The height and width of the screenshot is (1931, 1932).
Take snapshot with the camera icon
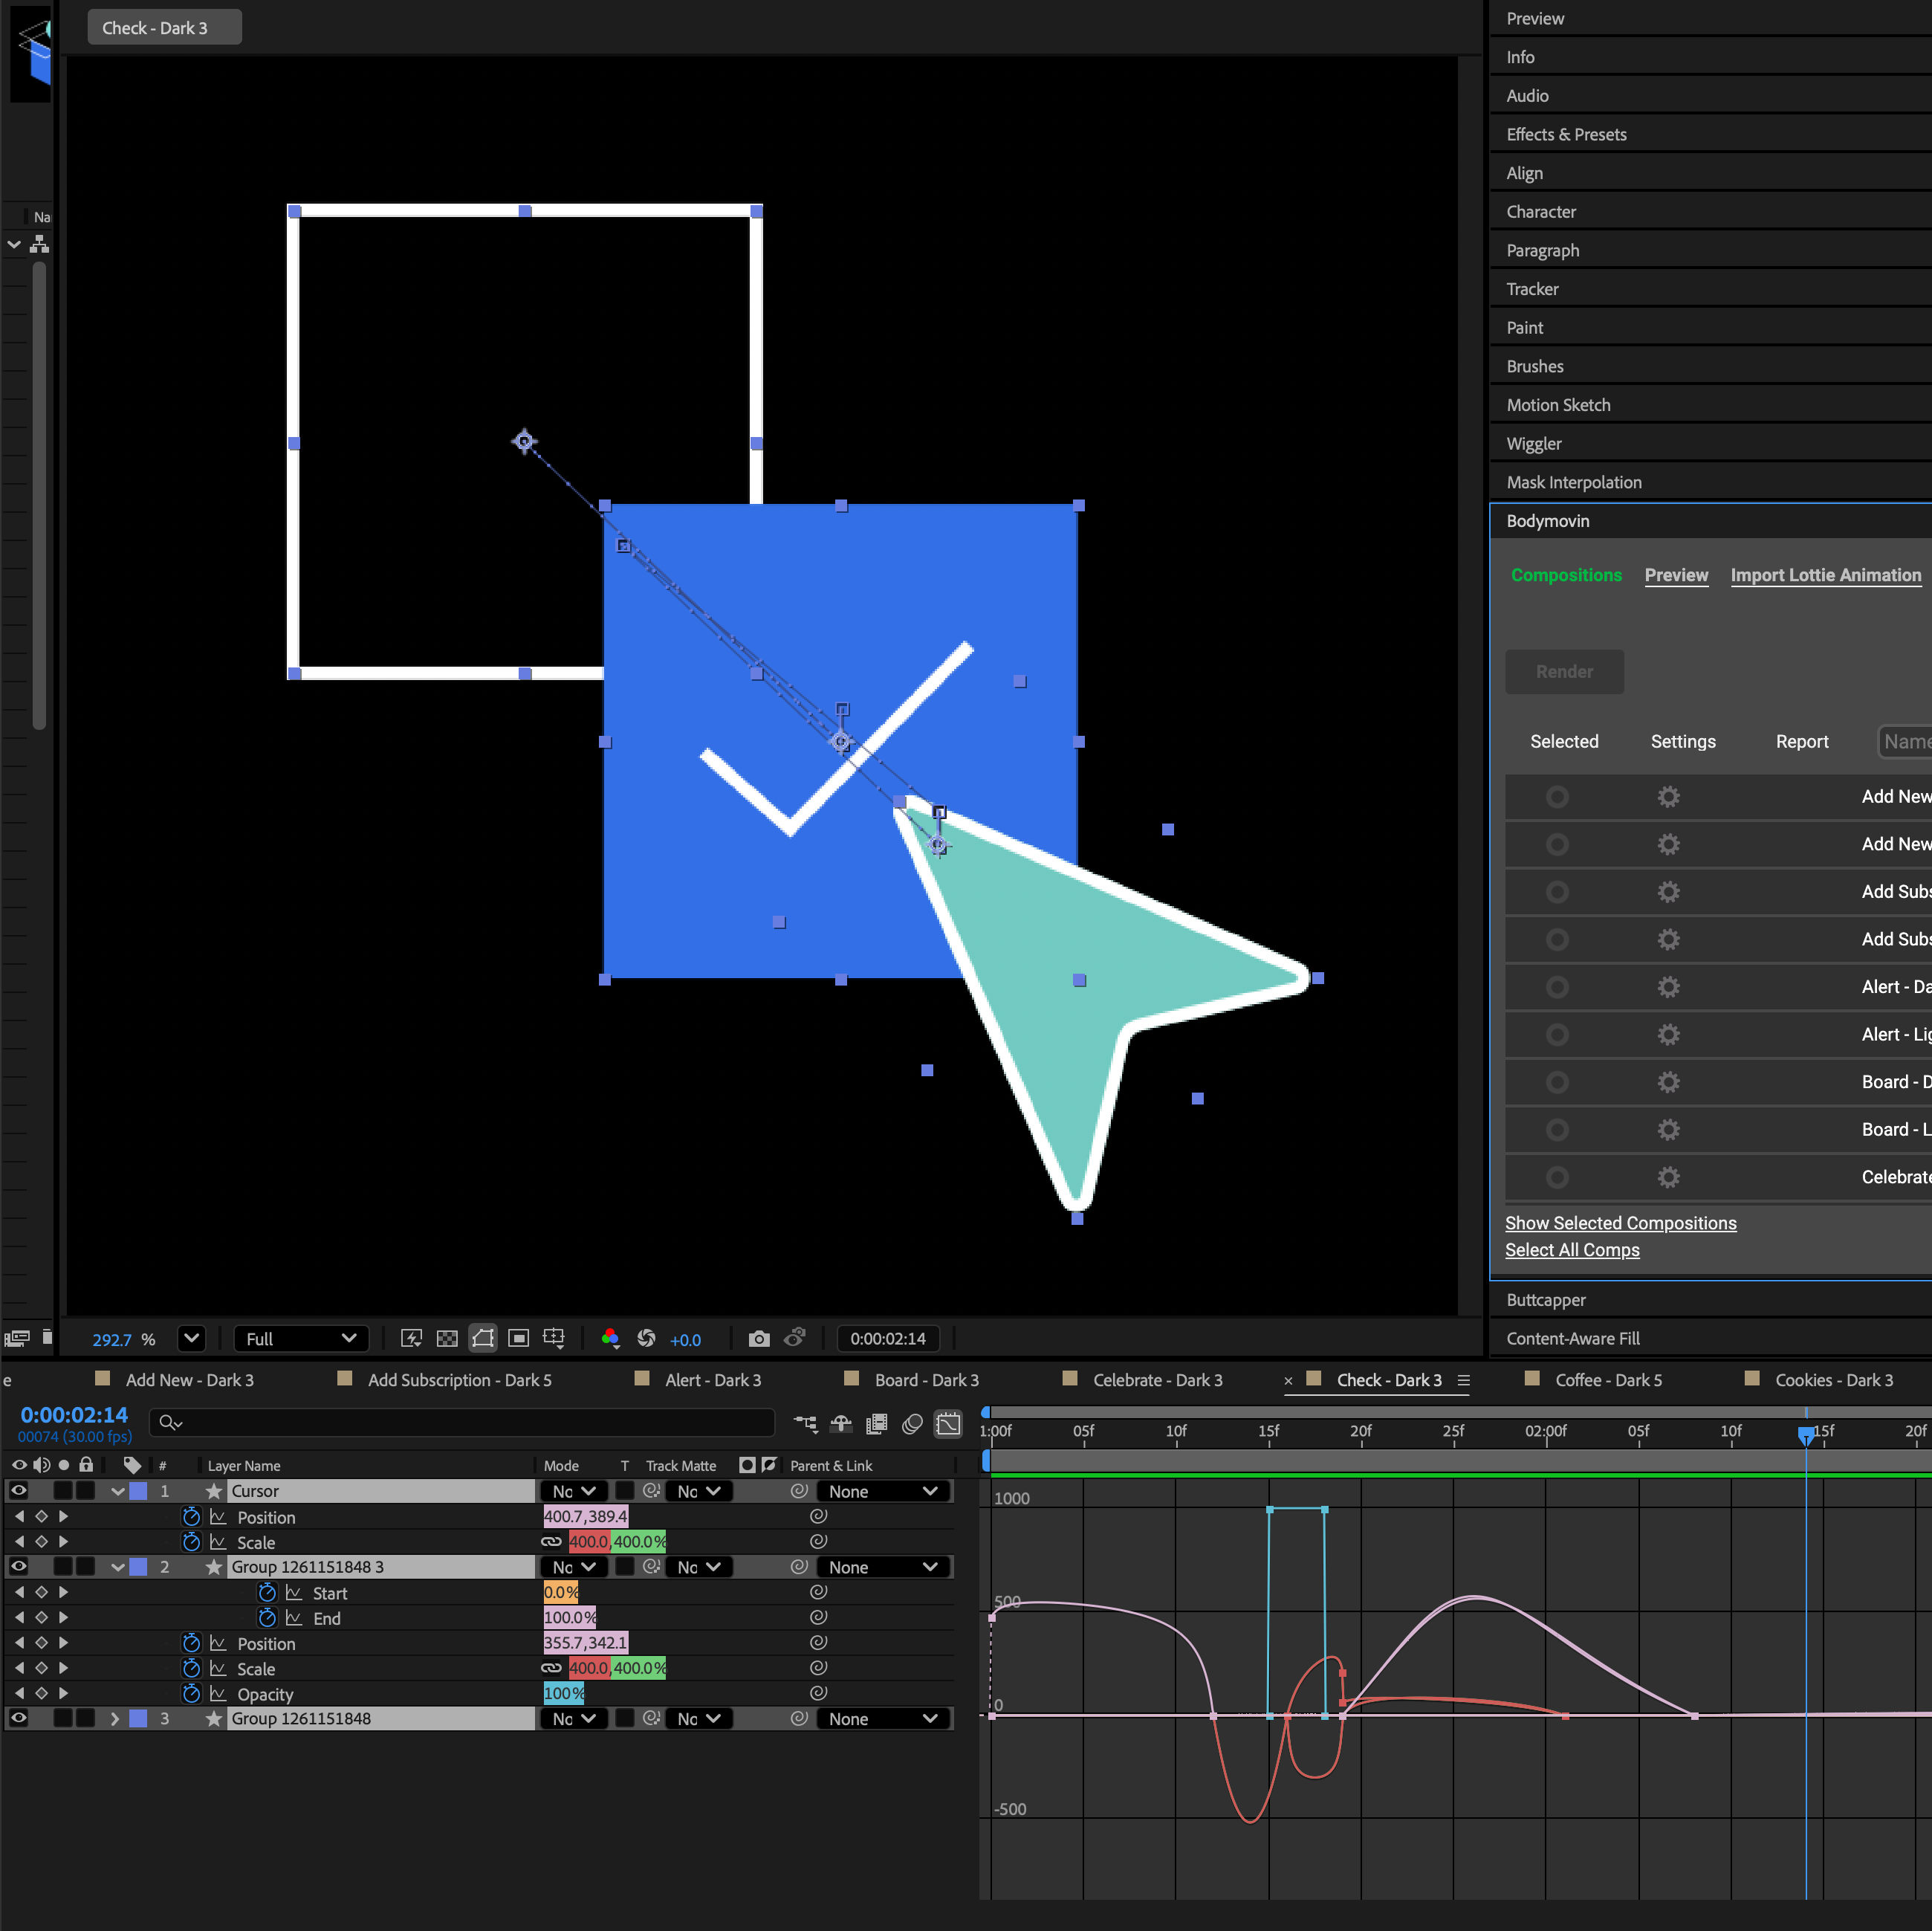coord(759,1338)
